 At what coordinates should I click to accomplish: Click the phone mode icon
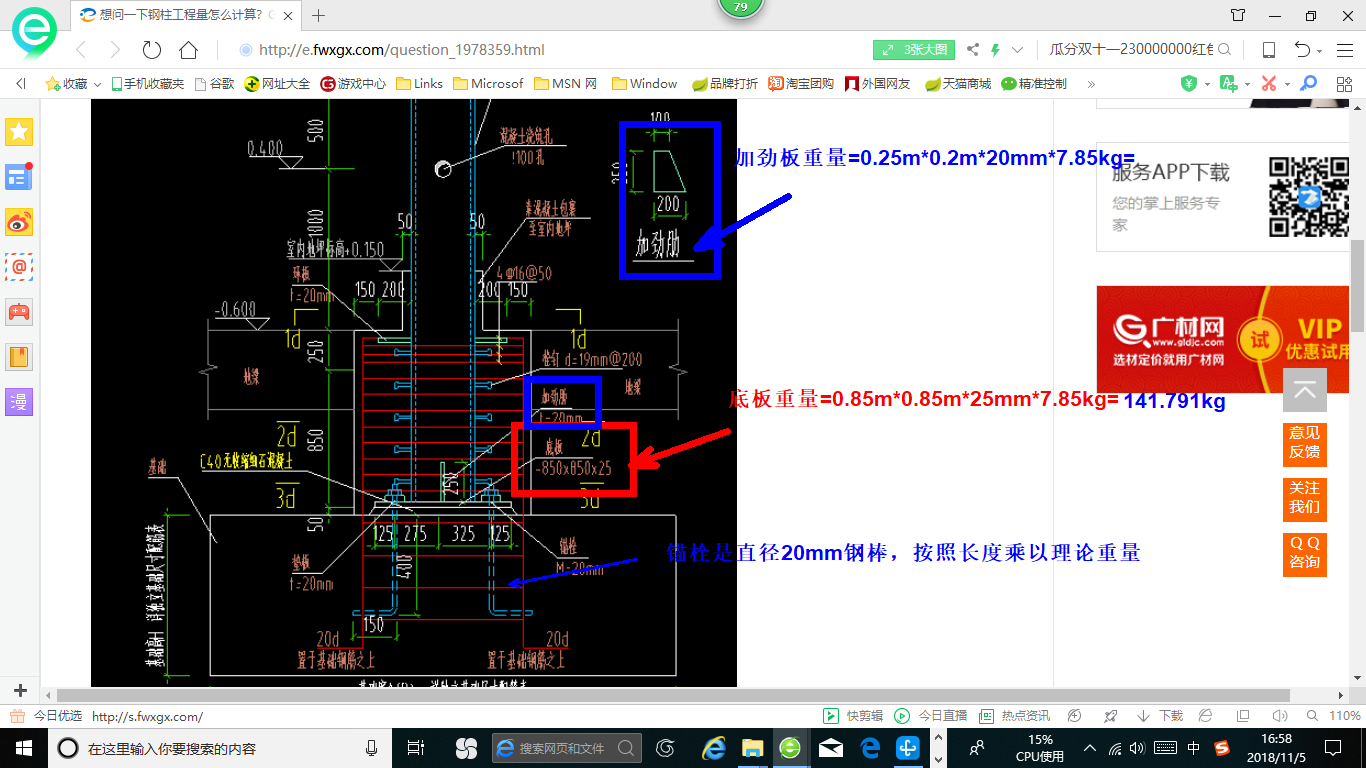coord(1269,50)
